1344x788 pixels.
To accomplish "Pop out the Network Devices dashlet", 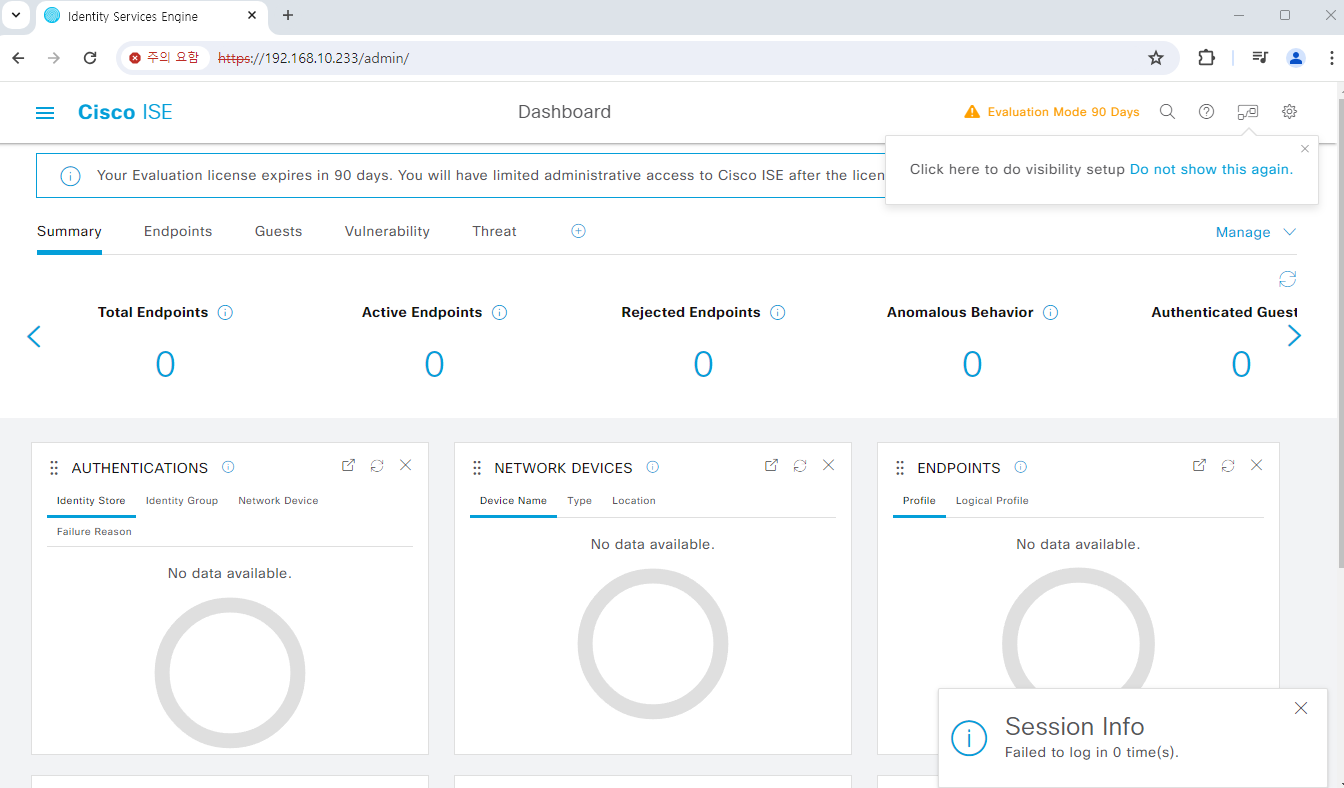I will (x=771, y=465).
